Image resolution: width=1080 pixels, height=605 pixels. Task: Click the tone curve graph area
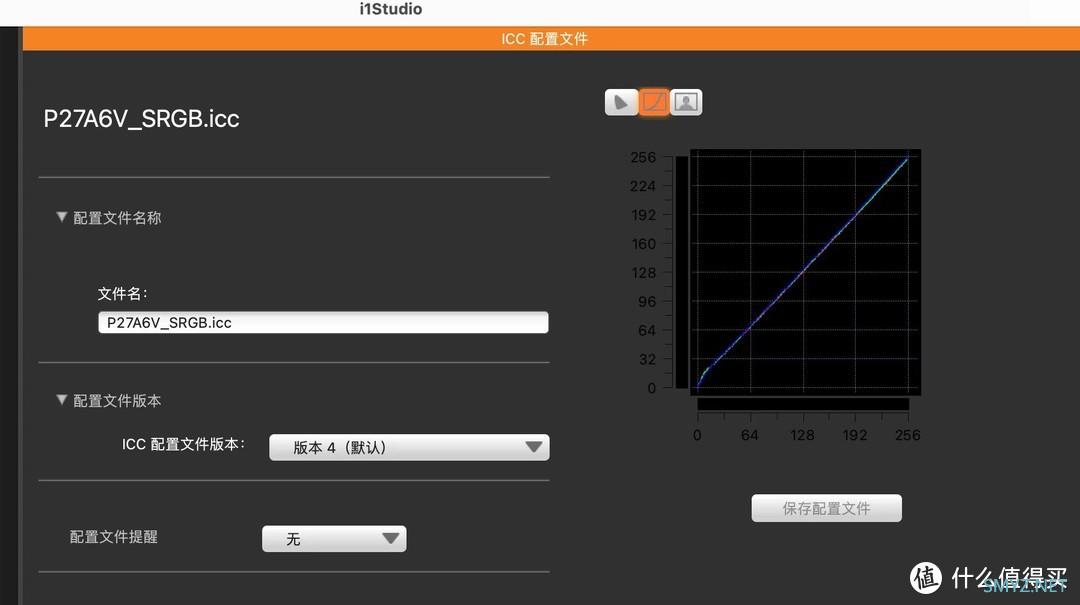(x=802, y=270)
